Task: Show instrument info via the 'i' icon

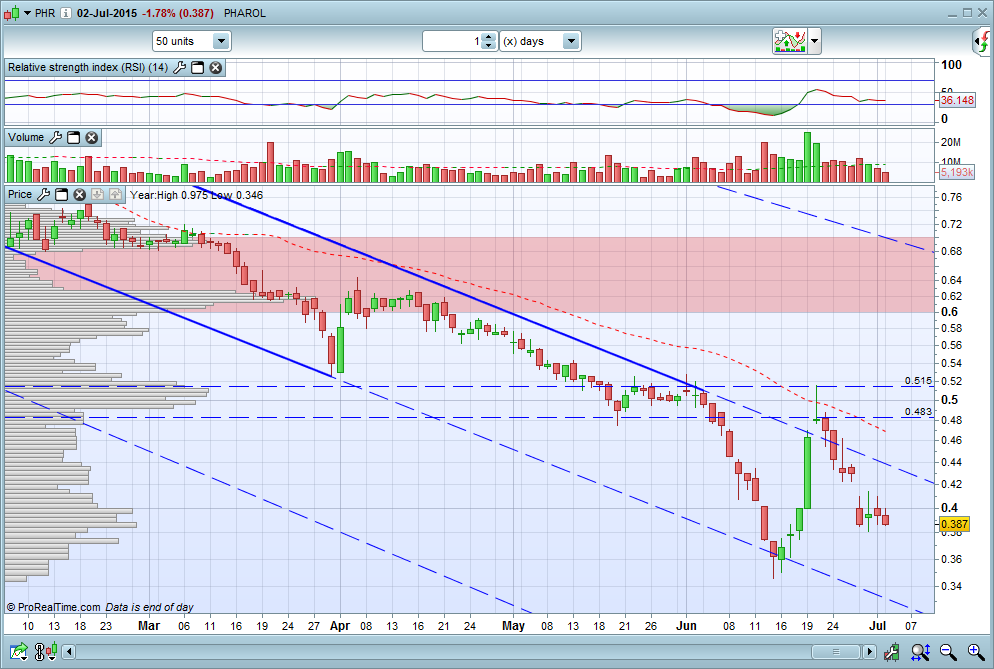Action: (66, 13)
